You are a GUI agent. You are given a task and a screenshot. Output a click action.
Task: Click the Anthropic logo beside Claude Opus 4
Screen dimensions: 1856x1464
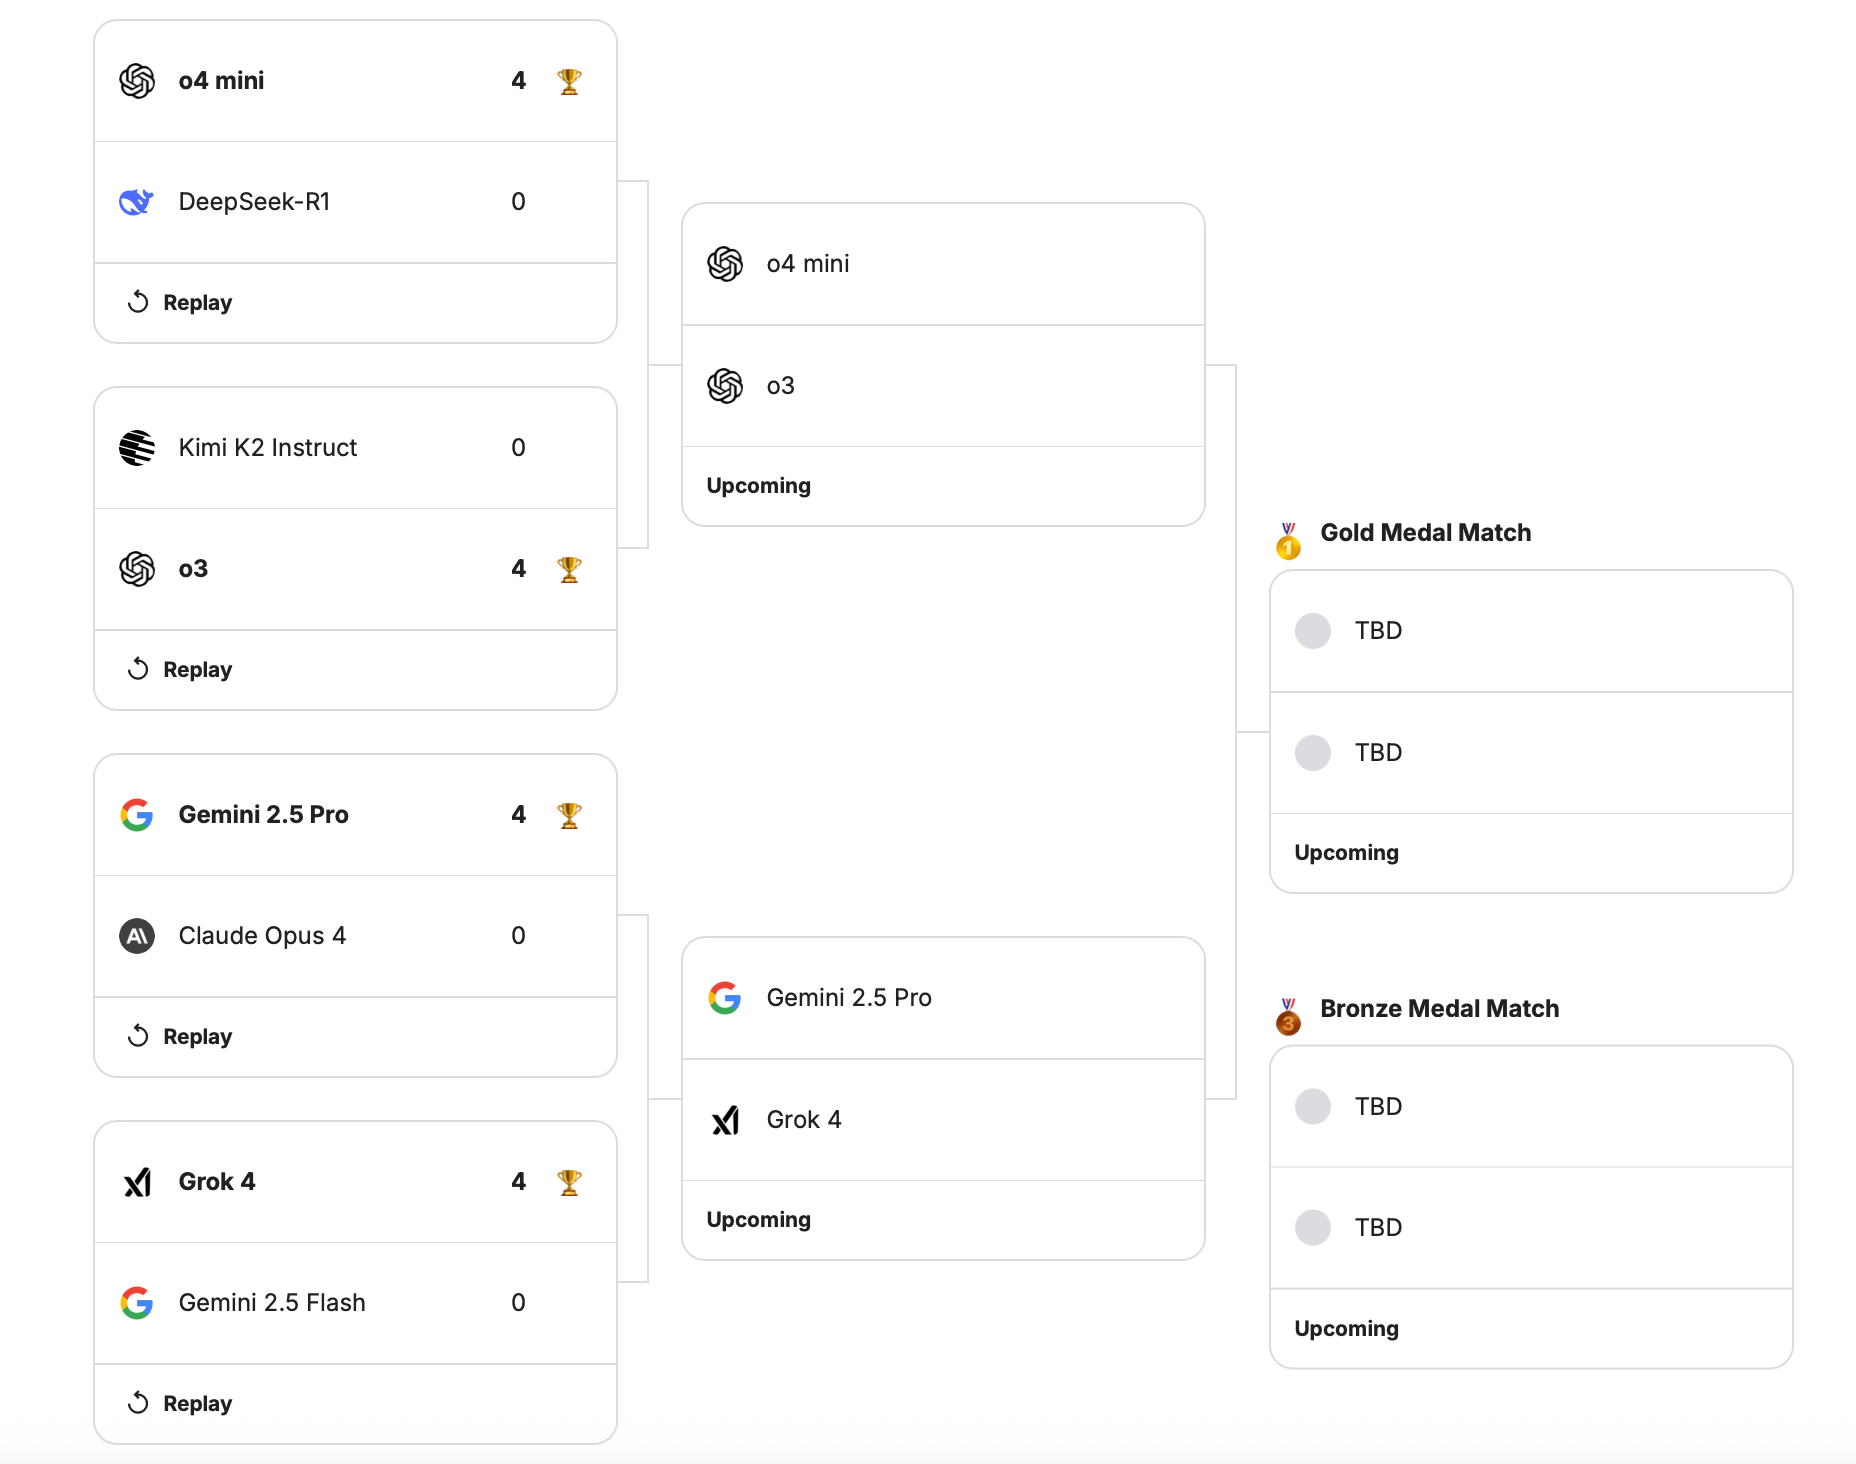pos(137,936)
